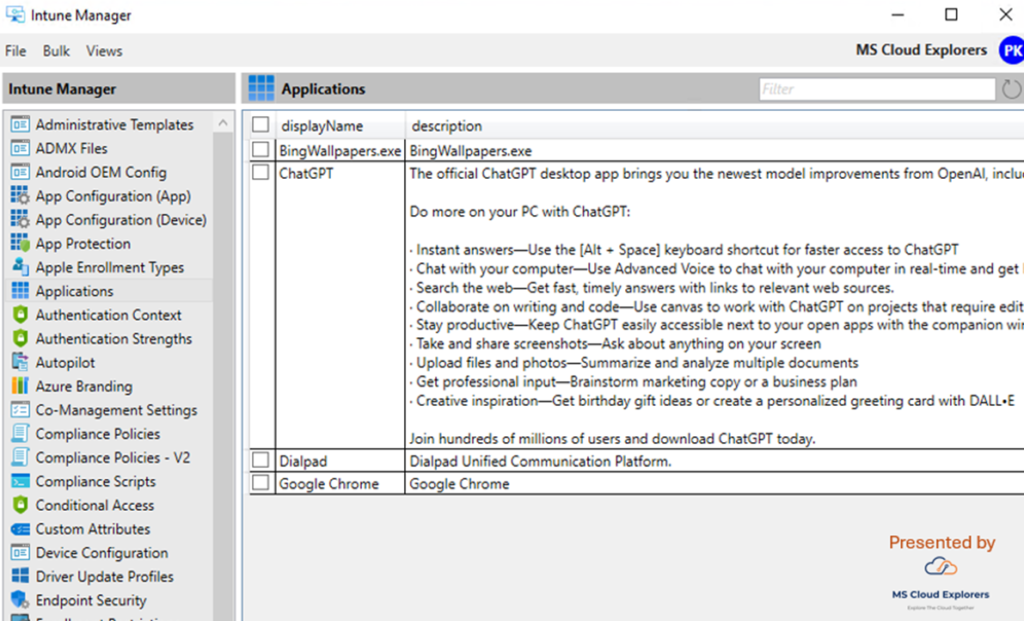
Task: Click the App Protection icon
Action: click(20, 244)
